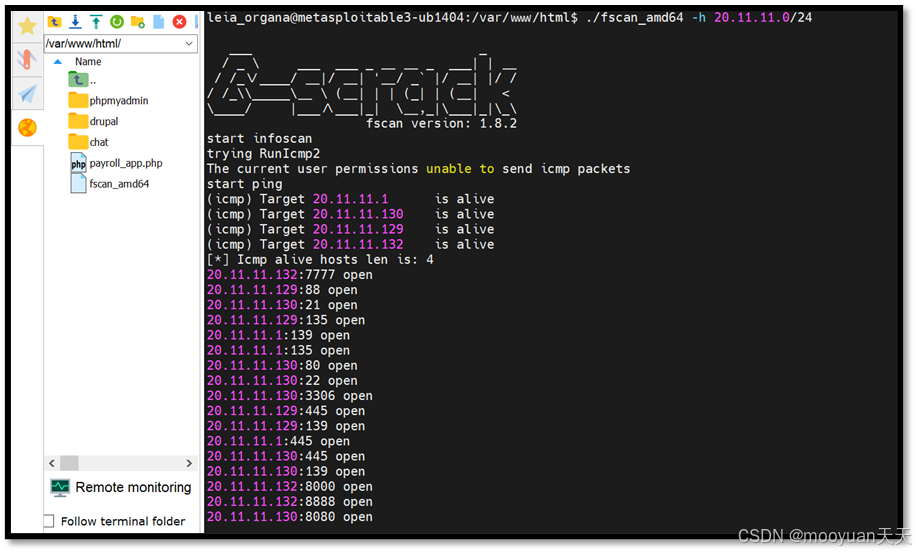Select the drupal folder name
Image resolution: width=916 pixels, height=552 pixels.
104,121
